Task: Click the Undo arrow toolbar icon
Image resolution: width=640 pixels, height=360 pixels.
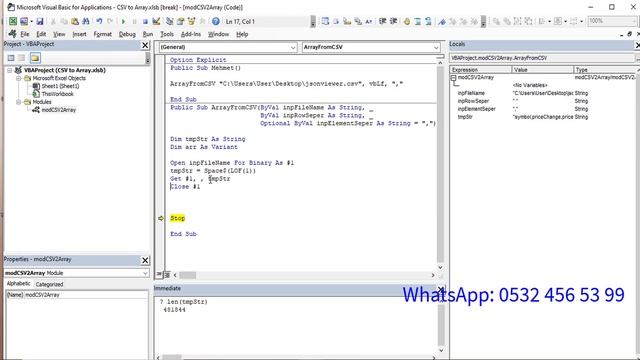Action: 99,21
